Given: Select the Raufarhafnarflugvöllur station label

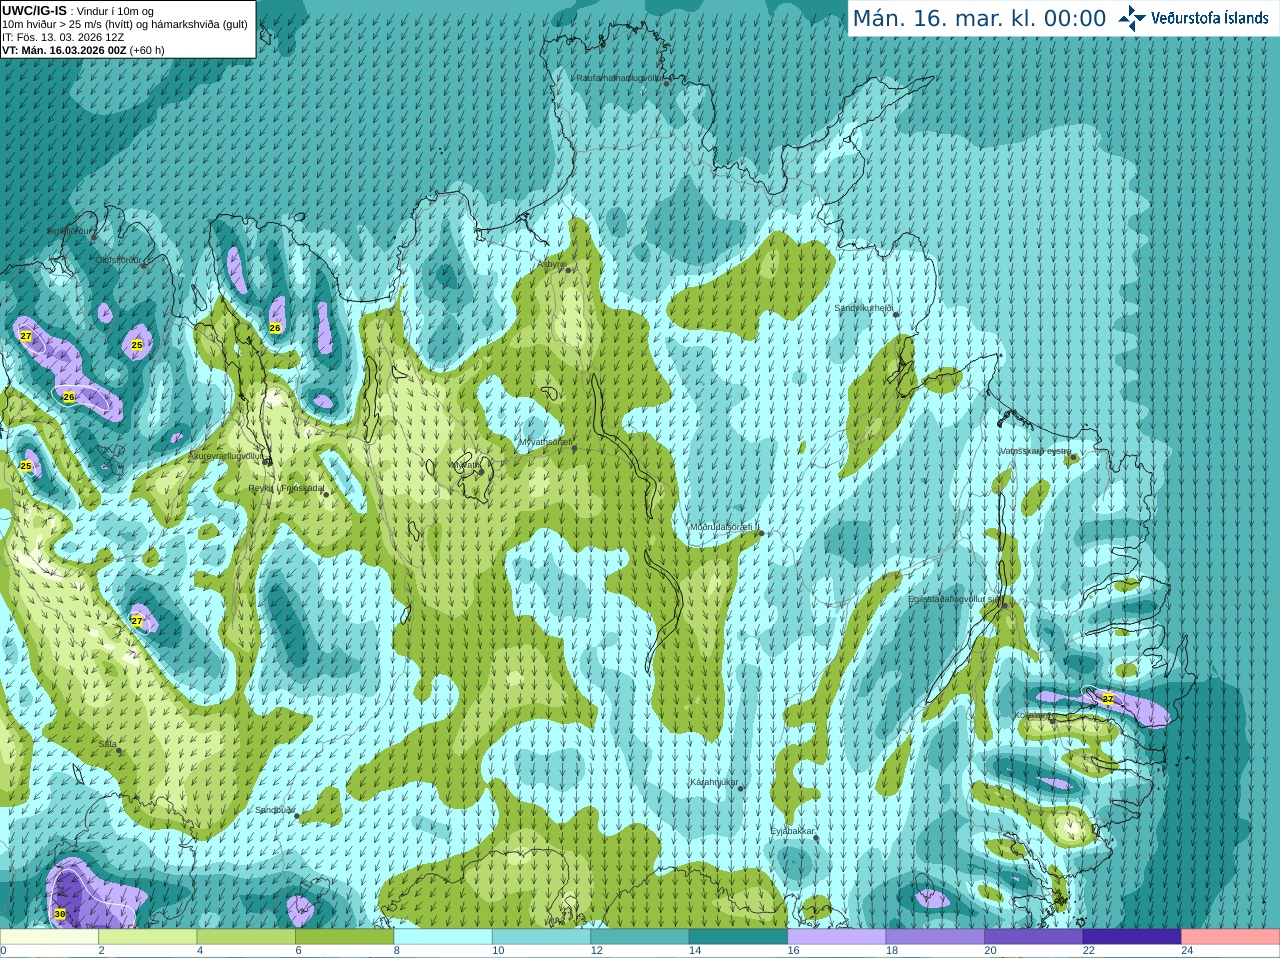Looking at the screenshot, I should (x=620, y=77).
